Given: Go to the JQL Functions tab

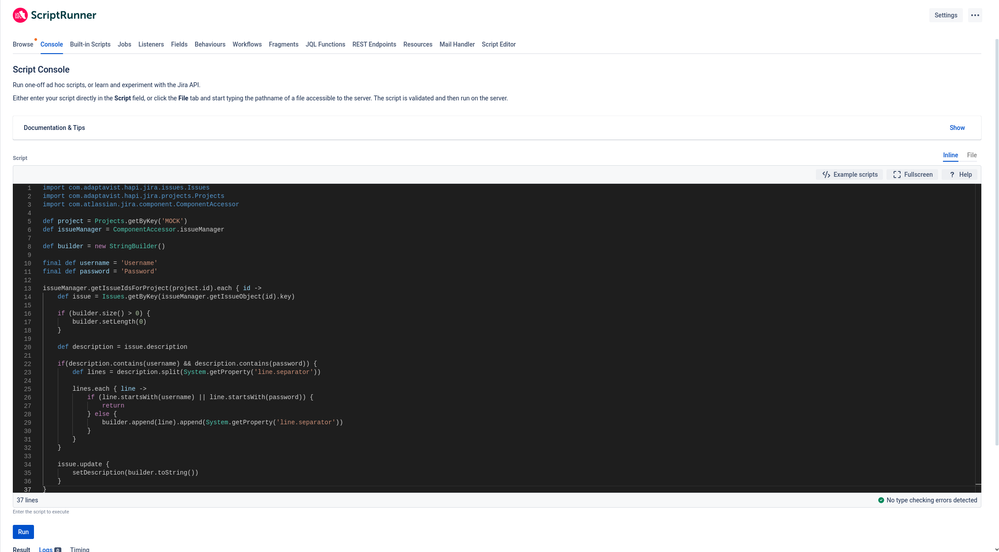Looking at the screenshot, I should (325, 45).
